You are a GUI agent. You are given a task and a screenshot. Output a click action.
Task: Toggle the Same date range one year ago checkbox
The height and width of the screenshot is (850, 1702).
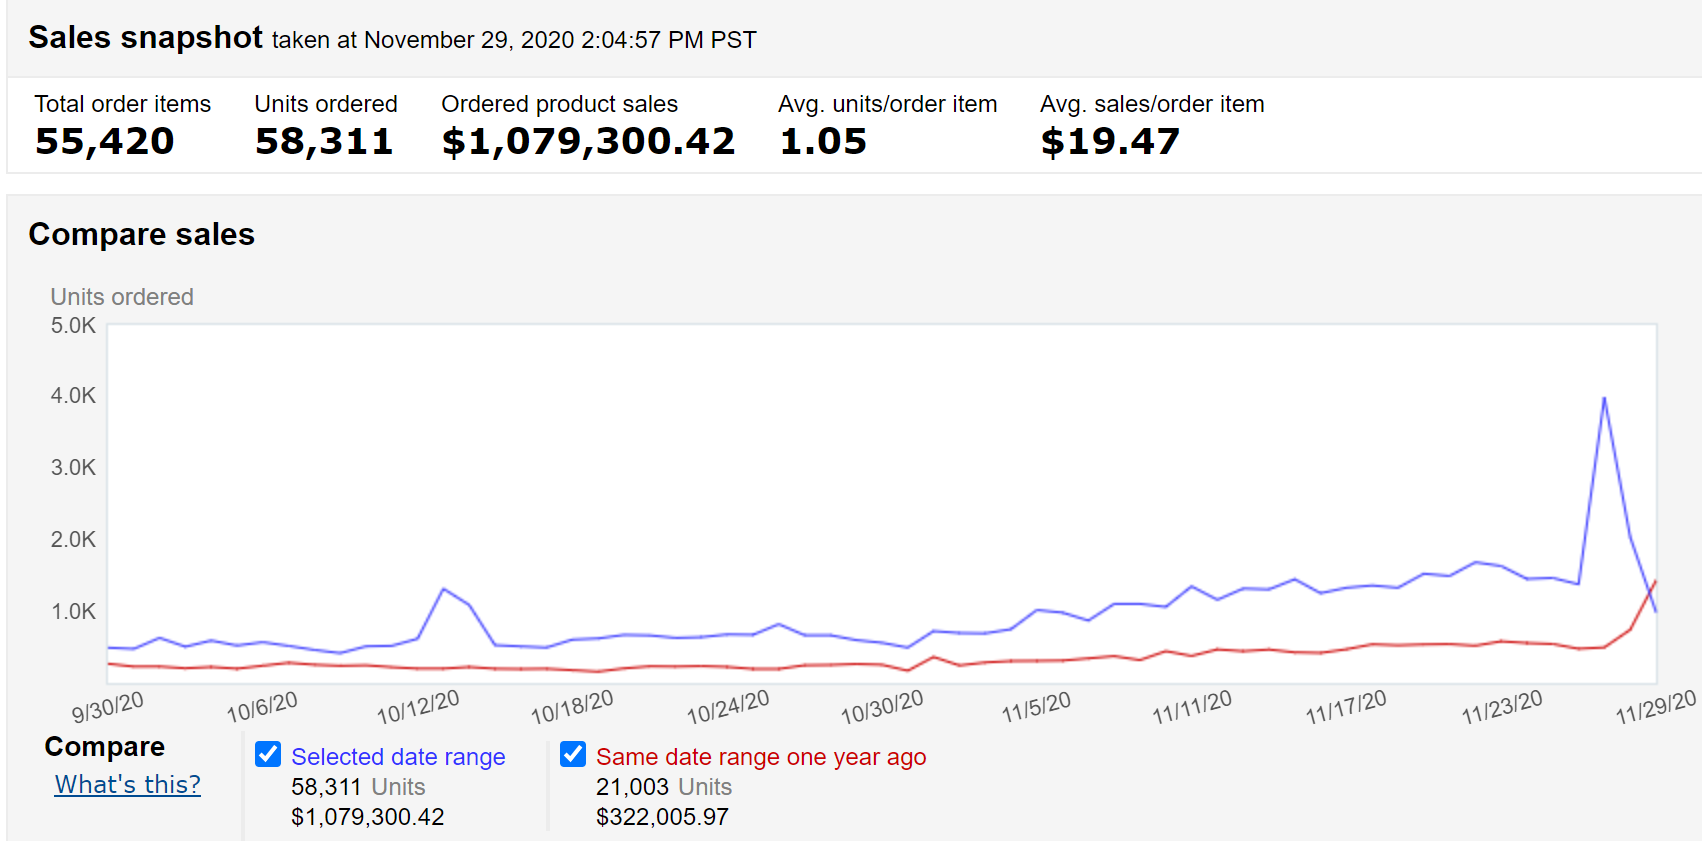coord(573,754)
